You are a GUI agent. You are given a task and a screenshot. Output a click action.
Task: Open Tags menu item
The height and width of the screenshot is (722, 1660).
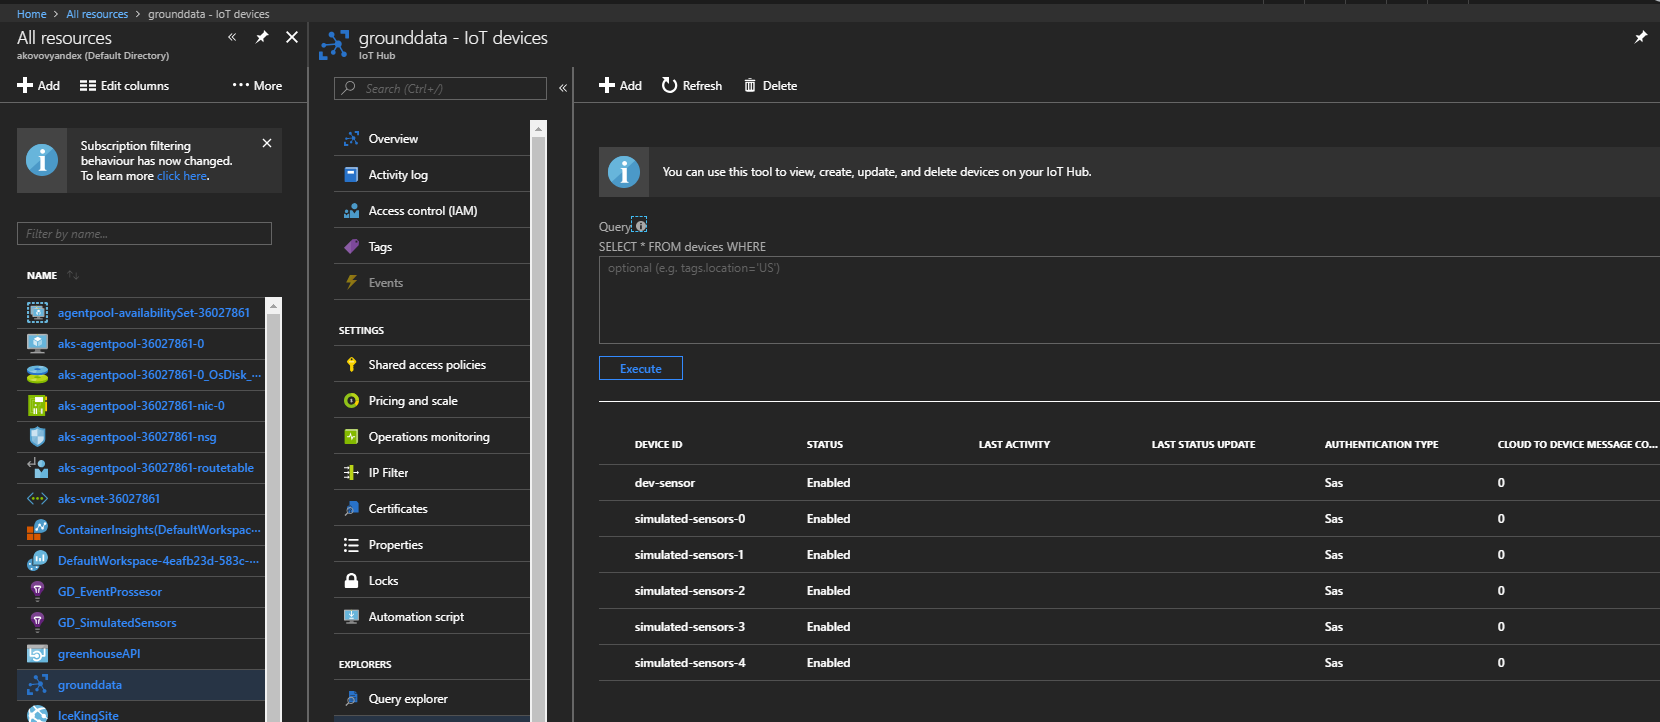click(432, 246)
